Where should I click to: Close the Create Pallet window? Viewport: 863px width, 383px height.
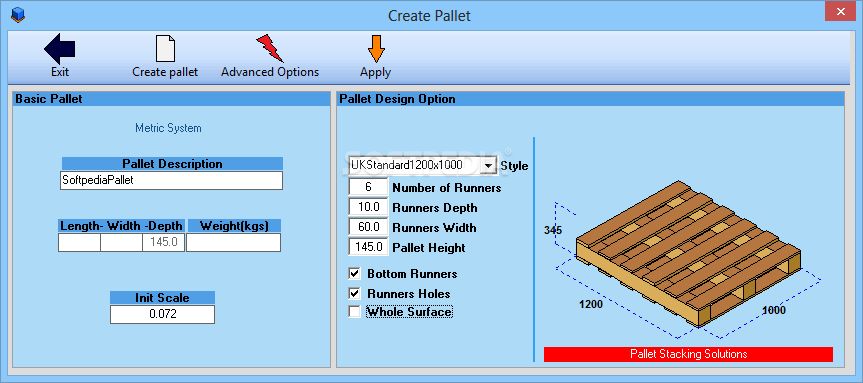point(840,11)
